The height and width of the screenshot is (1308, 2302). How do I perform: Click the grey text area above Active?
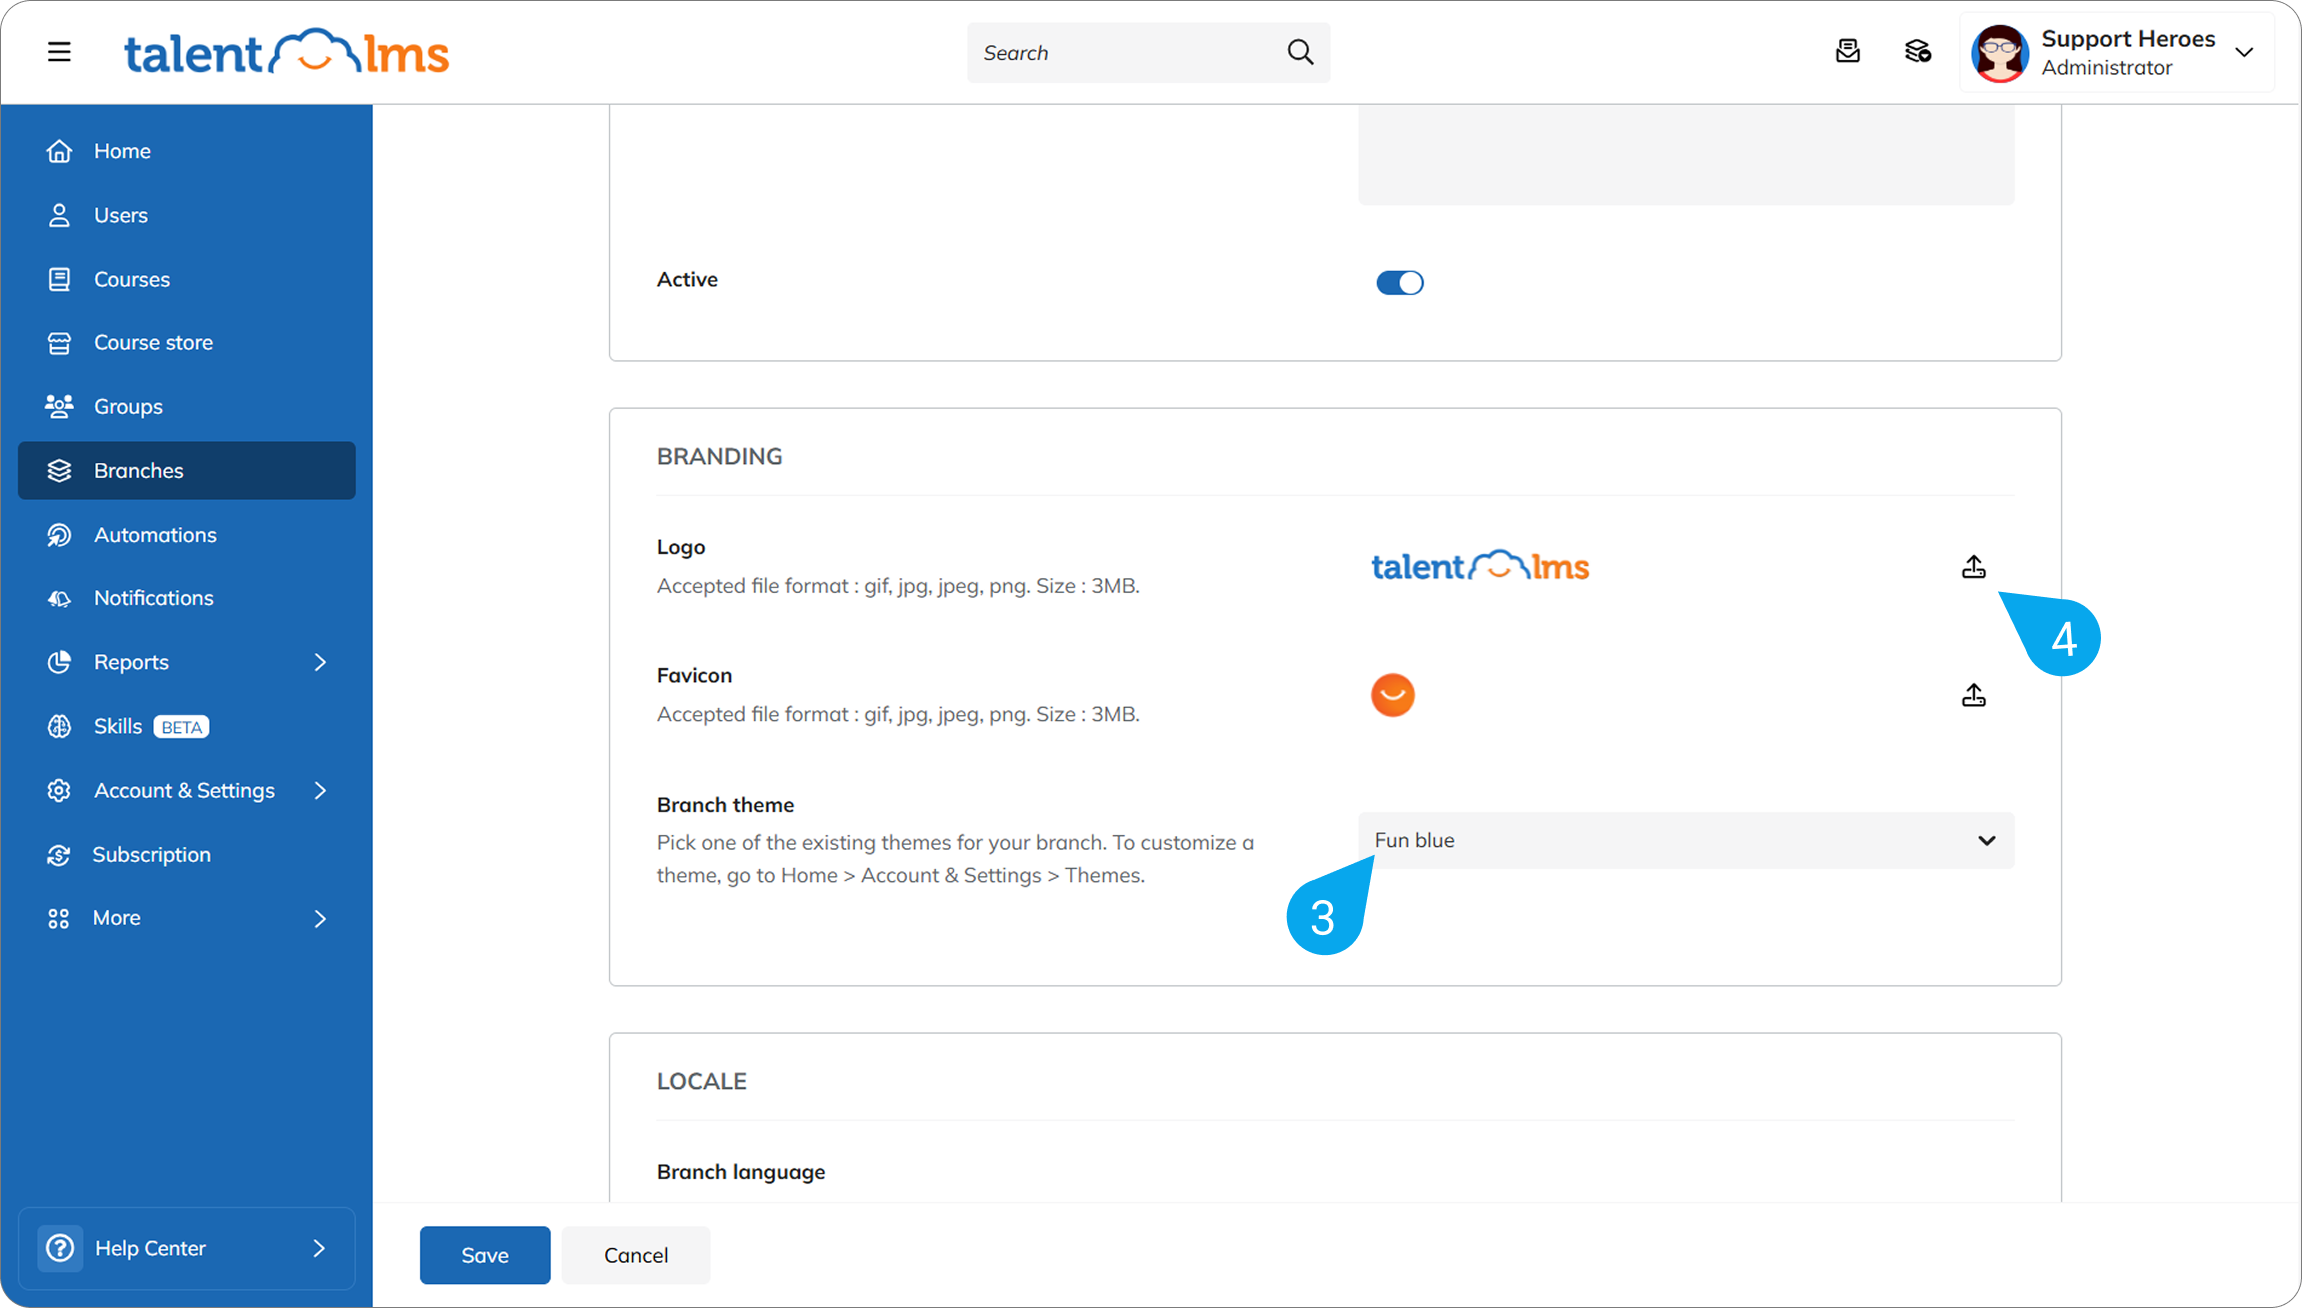coord(1686,155)
